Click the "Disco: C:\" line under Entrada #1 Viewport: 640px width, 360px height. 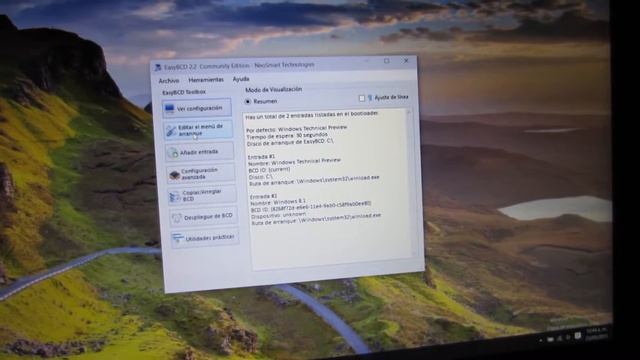pos(261,177)
